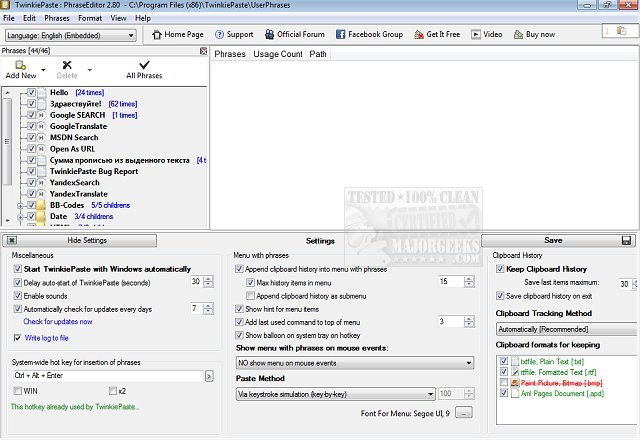
Task: Select the BB-Codes folder icon
Action: 41,205
